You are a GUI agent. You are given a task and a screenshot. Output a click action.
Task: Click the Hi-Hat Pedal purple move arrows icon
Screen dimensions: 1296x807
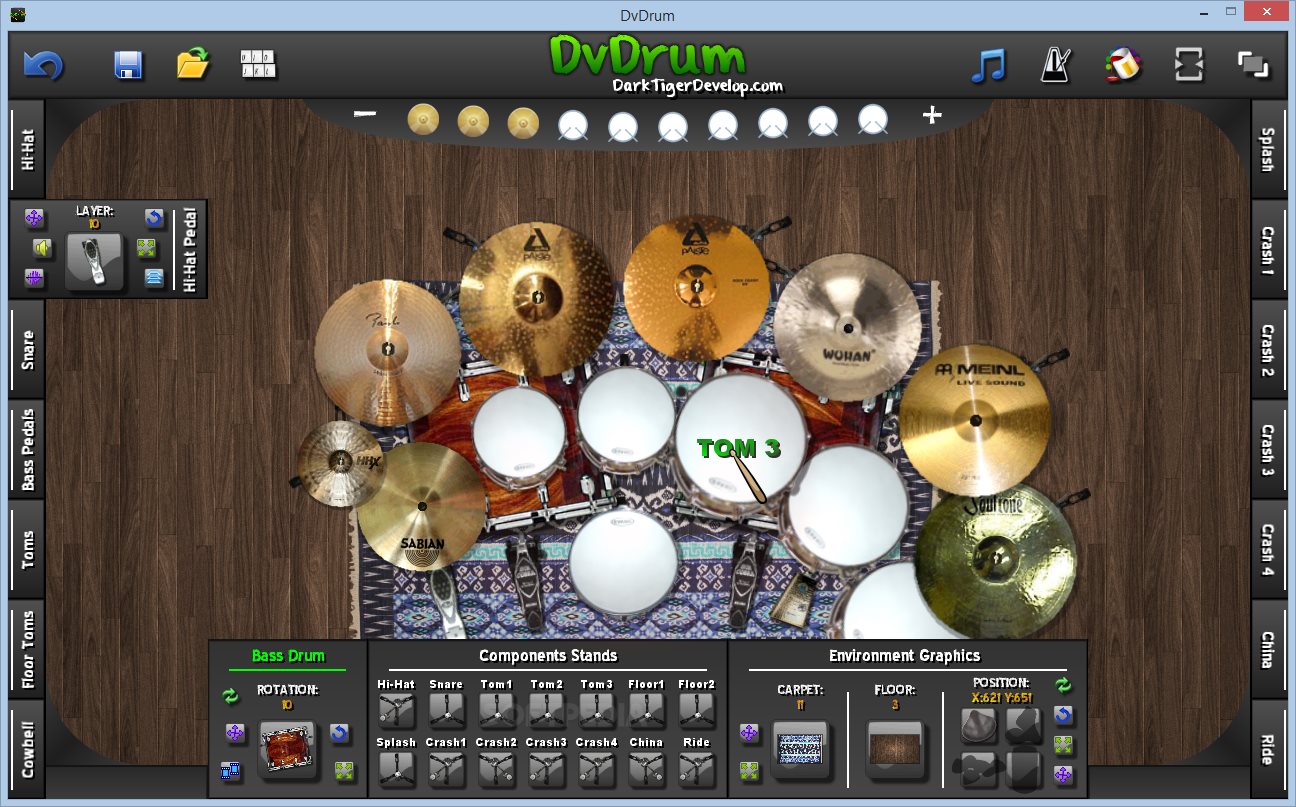33,218
